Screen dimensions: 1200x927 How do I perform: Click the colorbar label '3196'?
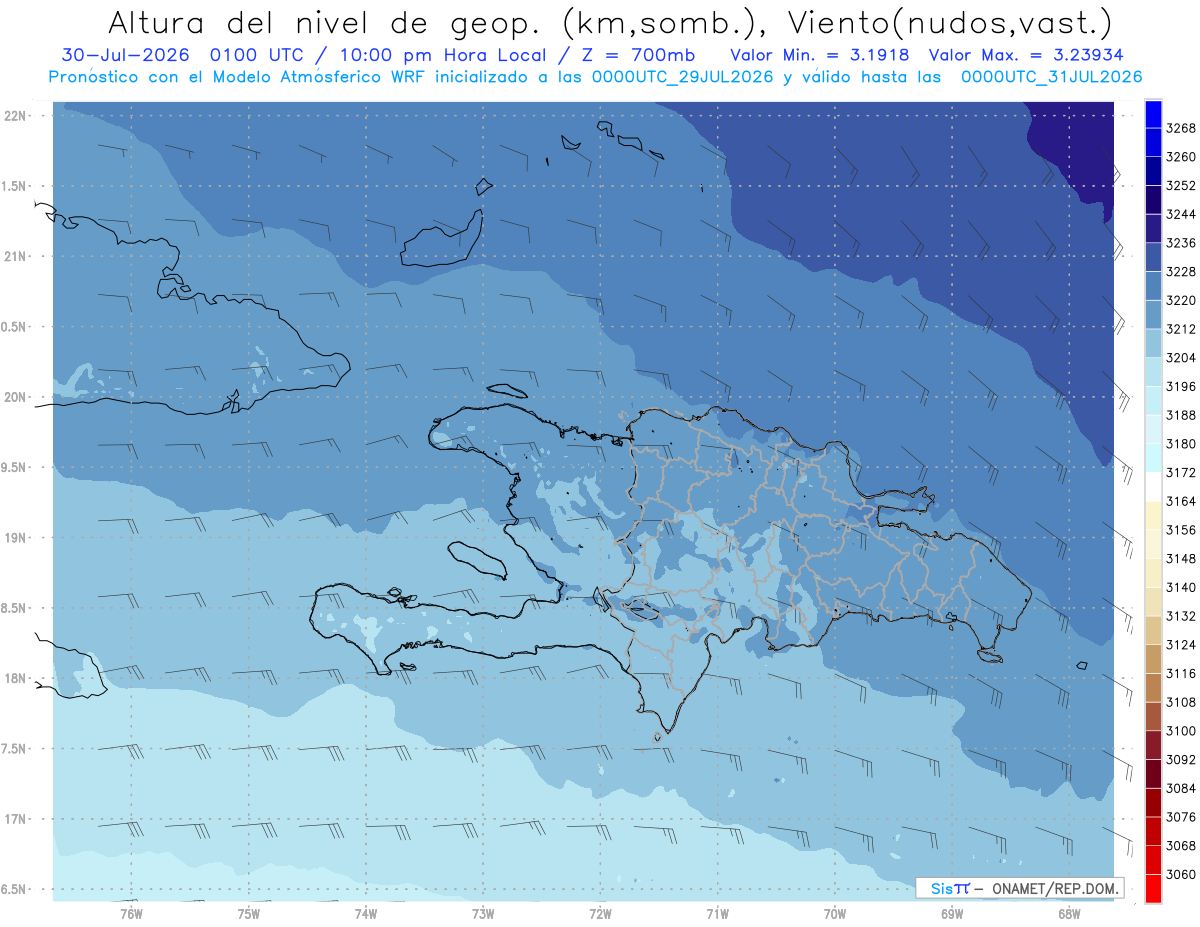tap(1181, 386)
